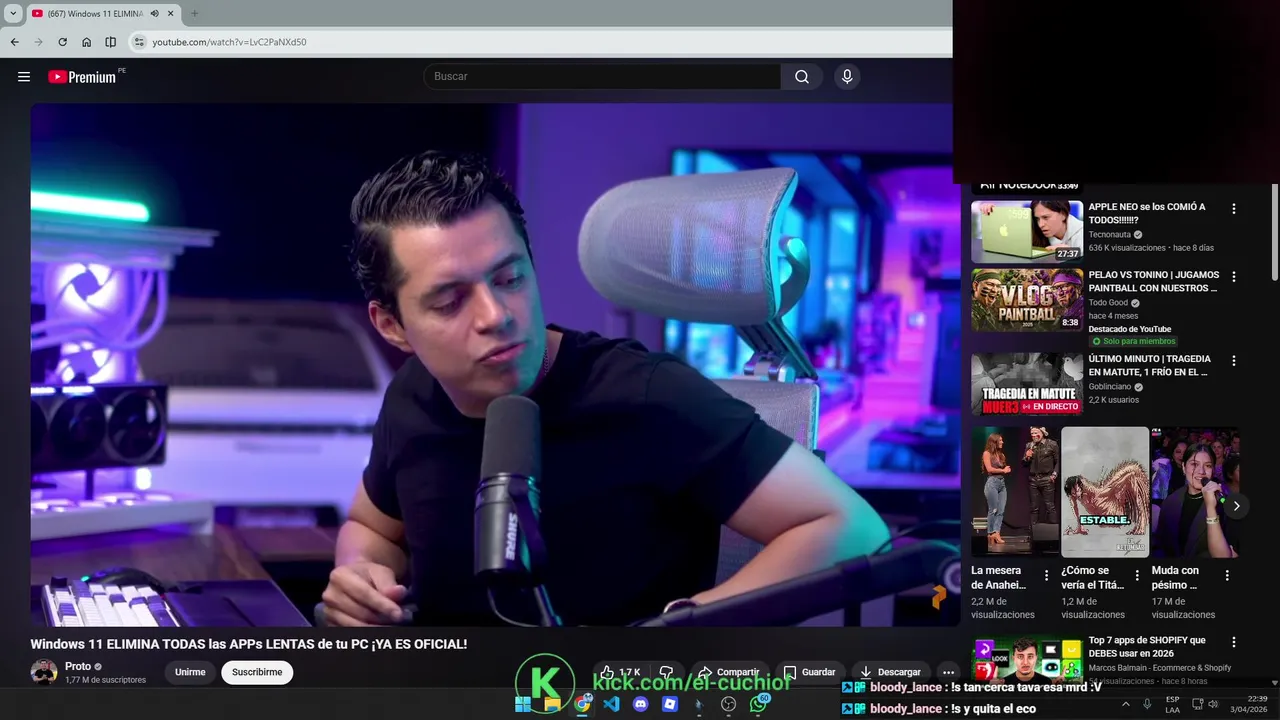Open the APPLE NEO video thumbnail
The image size is (1280, 720).
1027,232
